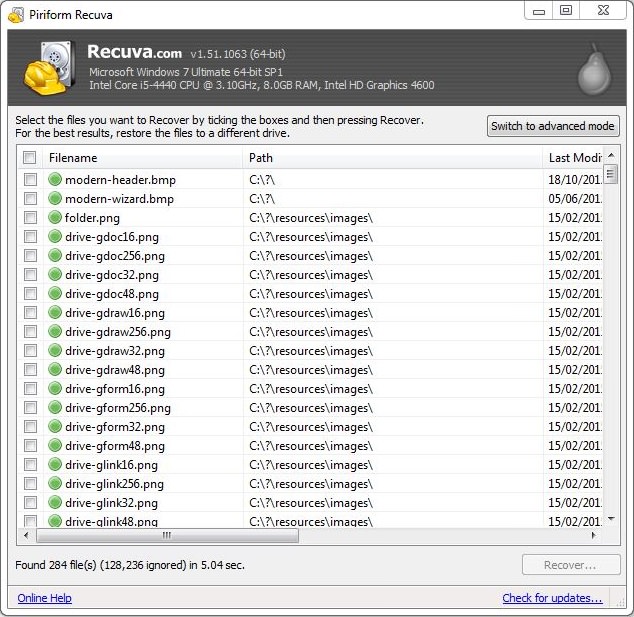This screenshot has height=617, width=634.
Task: Click path cell of folder.png row
Action: pyautogui.click(x=393, y=218)
